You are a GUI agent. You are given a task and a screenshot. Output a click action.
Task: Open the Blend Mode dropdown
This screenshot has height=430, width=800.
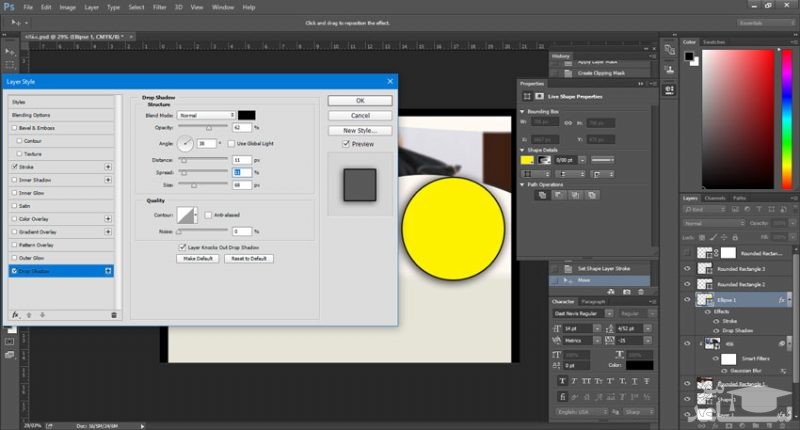pos(206,115)
